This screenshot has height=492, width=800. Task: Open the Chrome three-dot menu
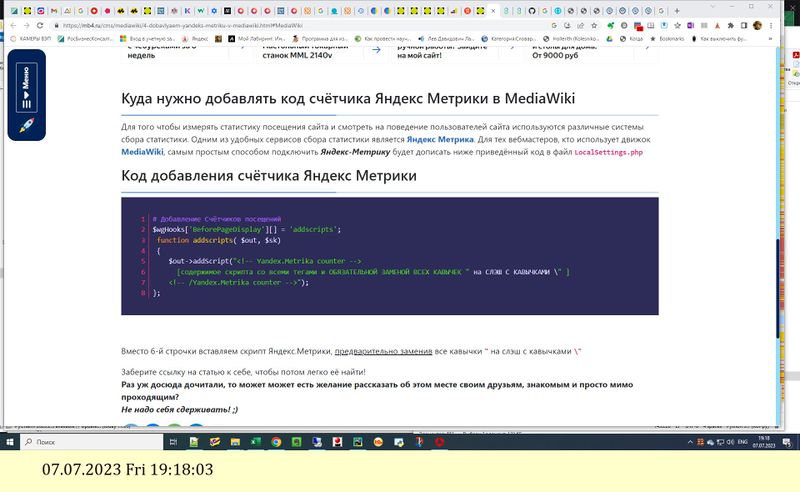click(x=771, y=25)
